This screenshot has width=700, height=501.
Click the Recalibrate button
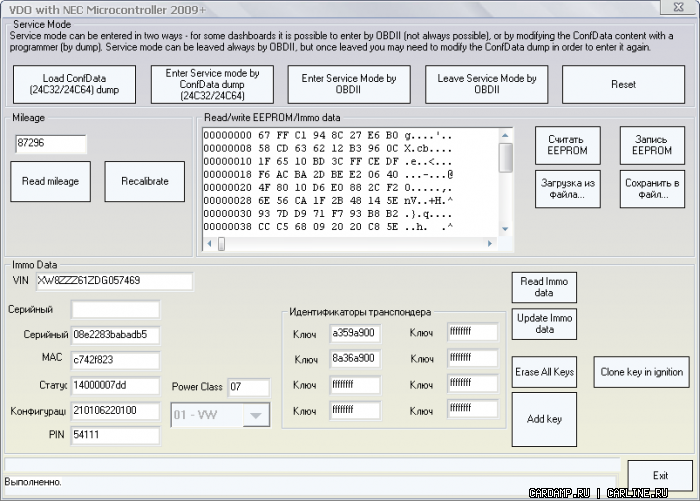[145, 181]
